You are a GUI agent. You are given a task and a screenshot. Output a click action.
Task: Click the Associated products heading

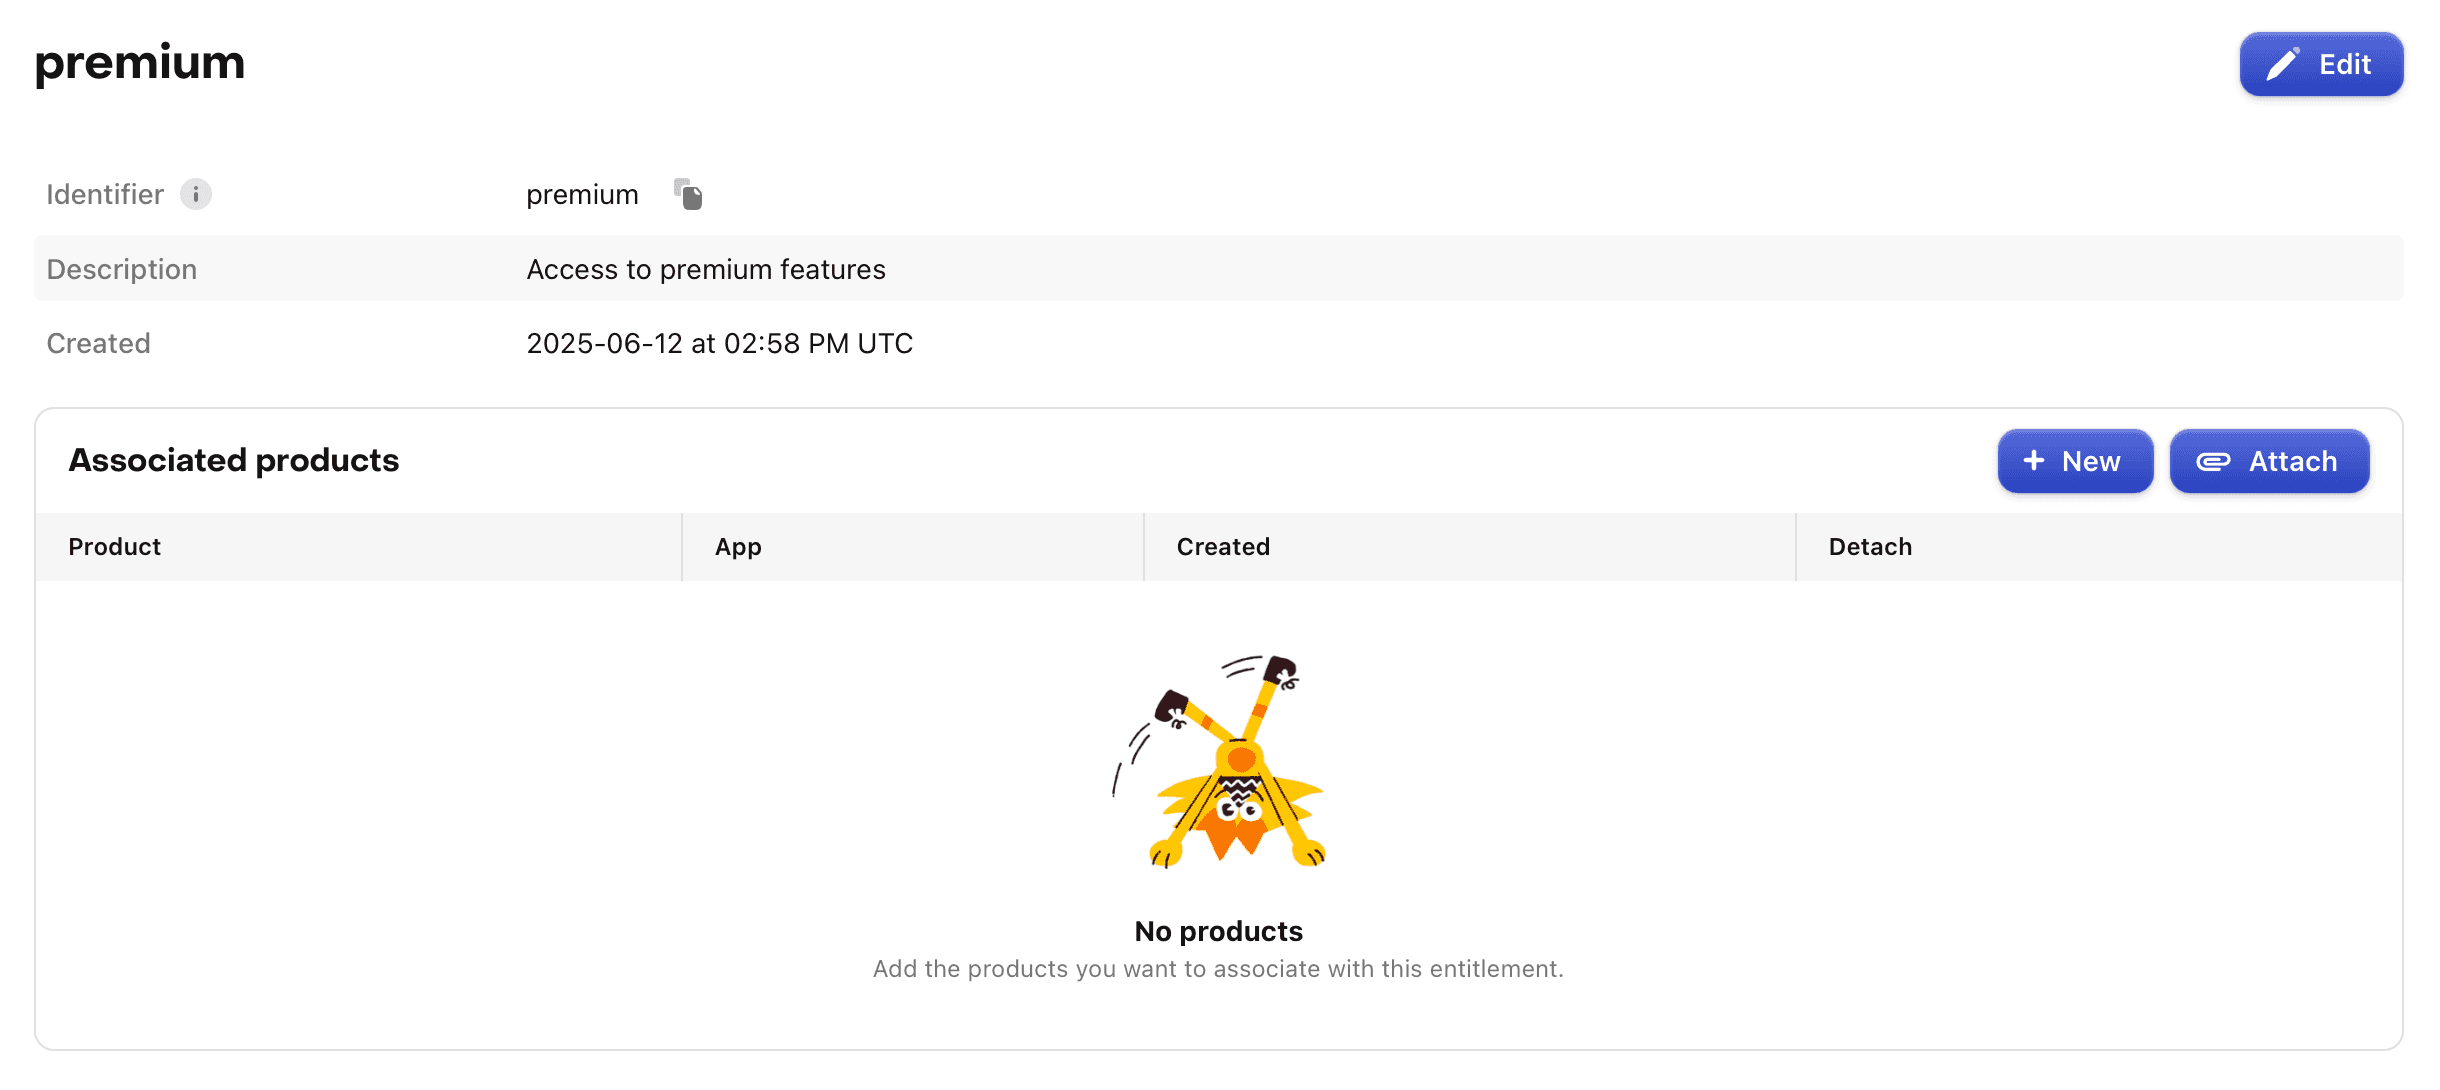point(233,460)
